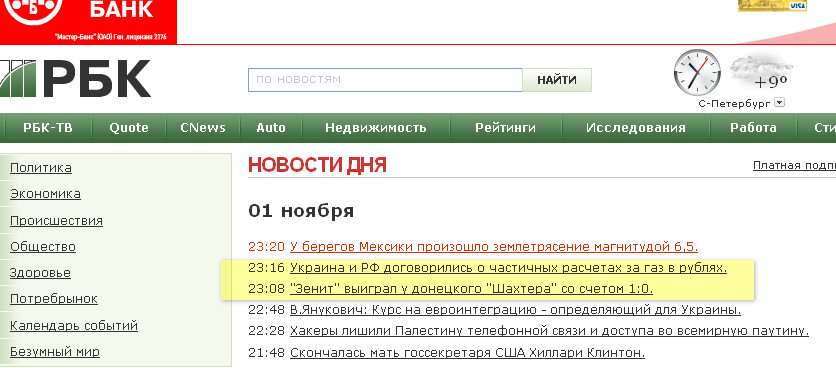Open the Недвижимость menu item
The width and height of the screenshot is (836, 368).
376,128
